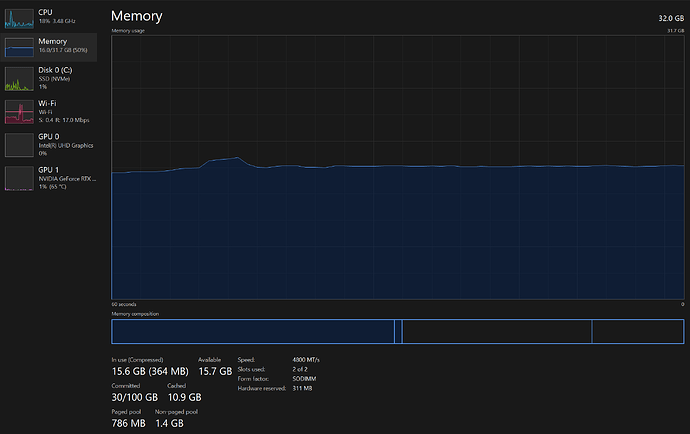Click the standby segment of Memory composition bar
The image size is (690, 434).
coord(495,332)
